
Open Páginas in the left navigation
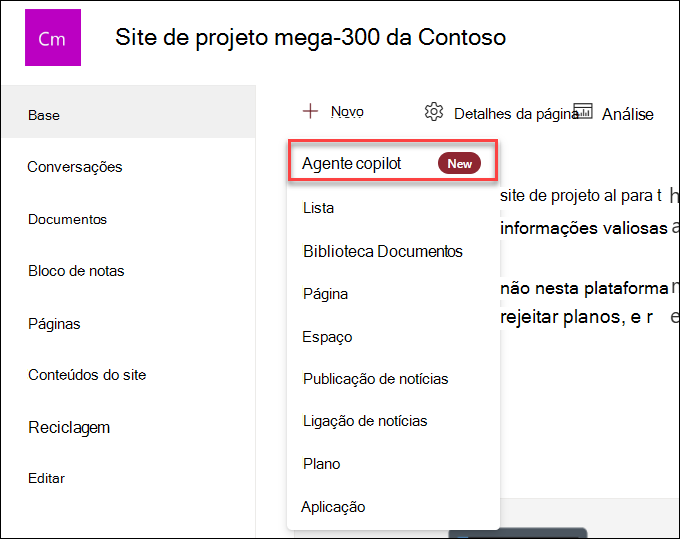54,324
